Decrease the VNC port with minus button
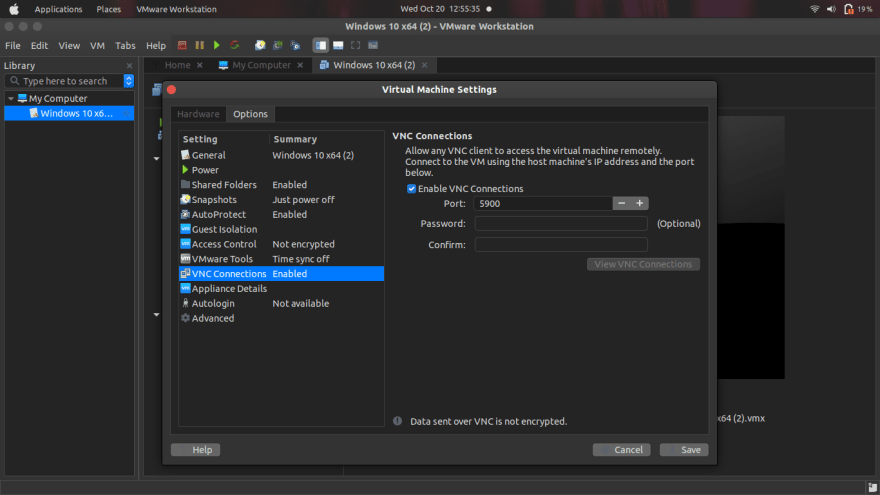The height and width of the screenshot is (495, 880). click(621, 203)
